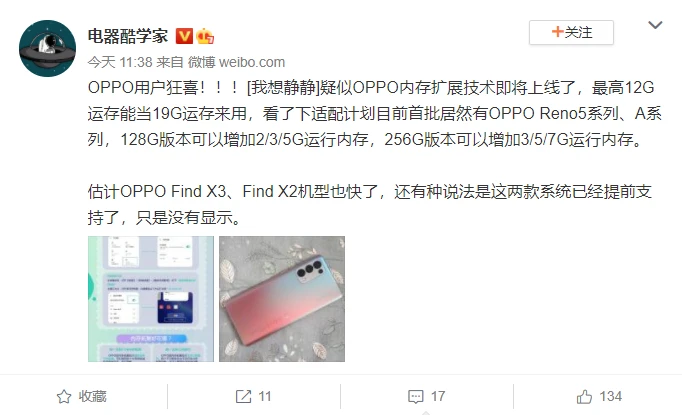The height and width of the screenshot is (415, 682).
Task: Open the 微博 weibo.com source link
Action: (x=237, y=62)
